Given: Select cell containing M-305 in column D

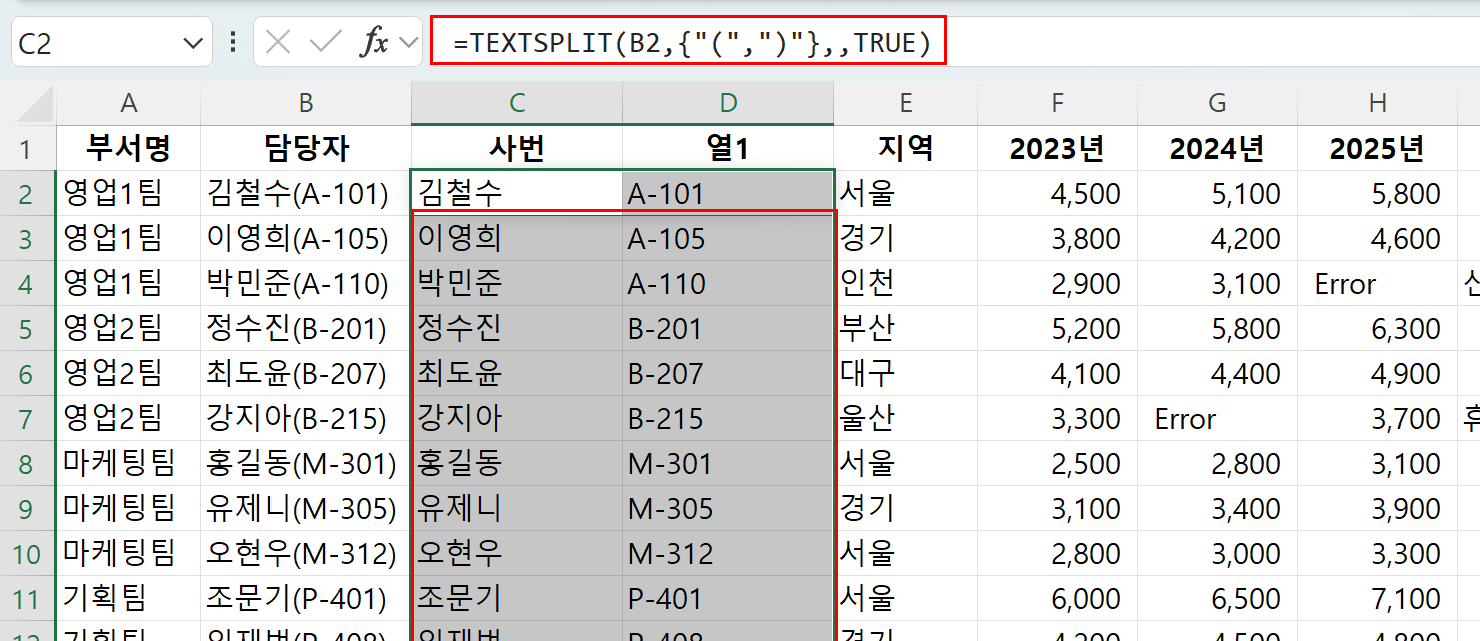Looking at the screenshot, I should 728,509.
